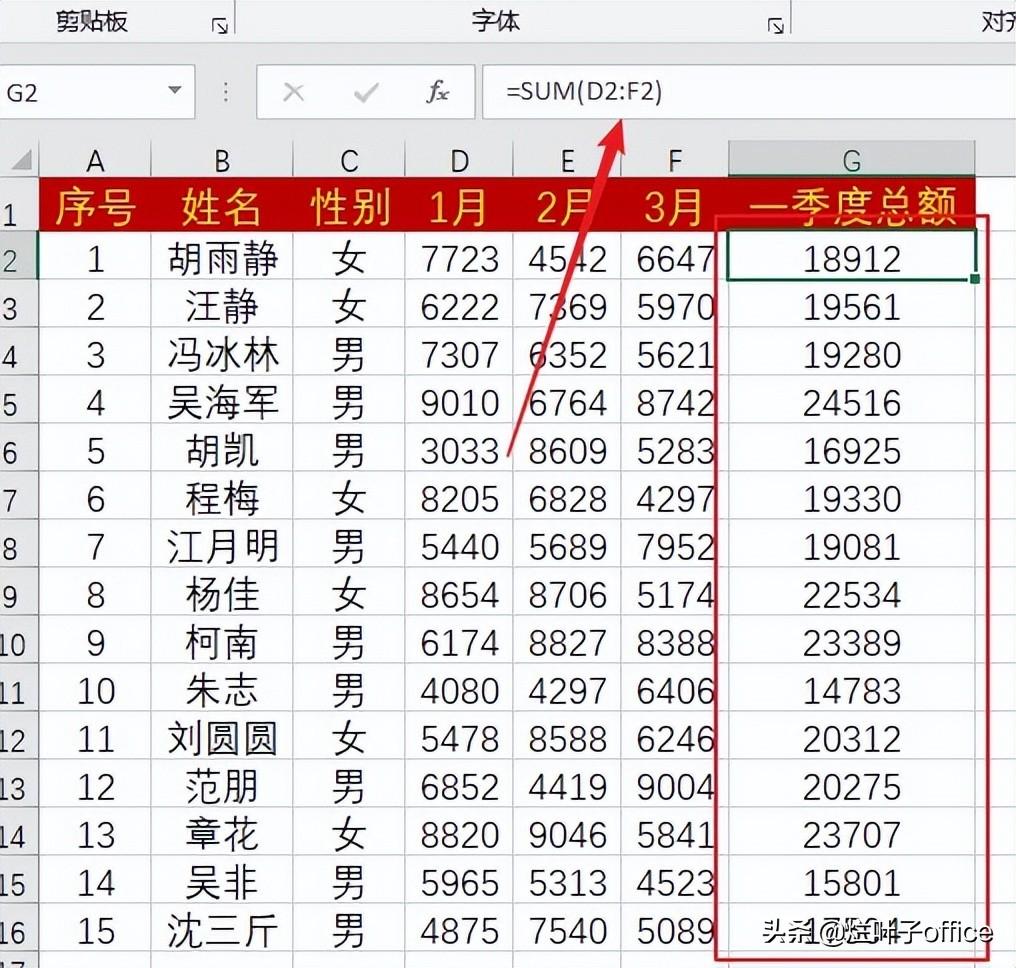Click the header cell 性别
This screenshot has height=968, width=1016.
[349, 207]
